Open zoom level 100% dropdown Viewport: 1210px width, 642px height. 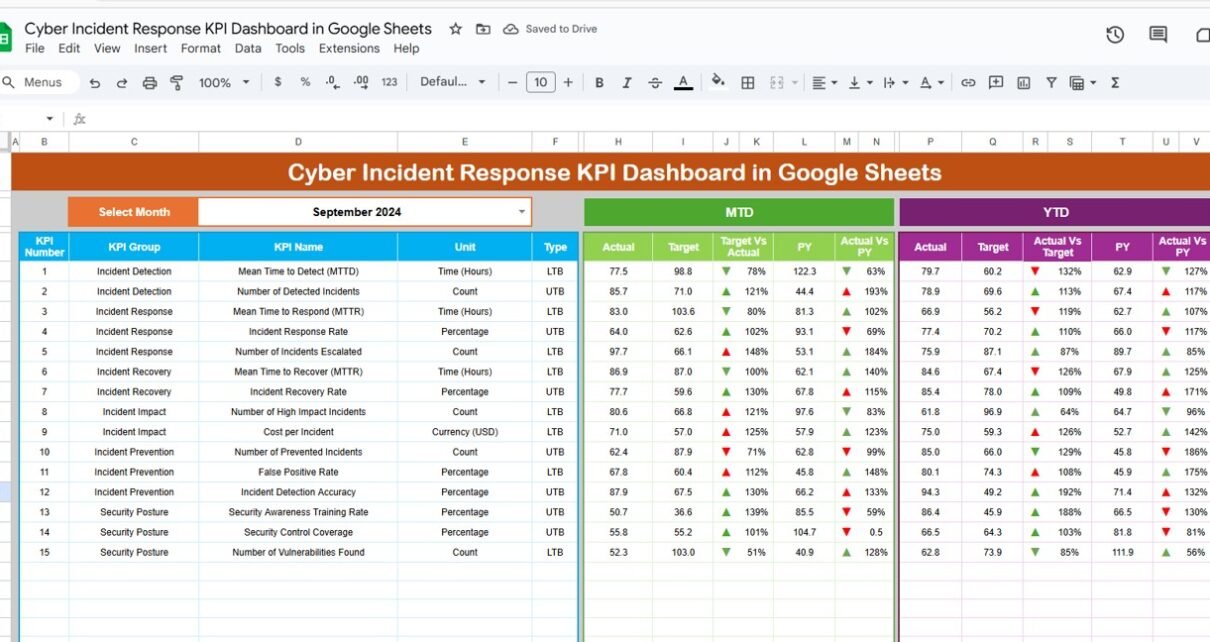click(x=222, y=83)
